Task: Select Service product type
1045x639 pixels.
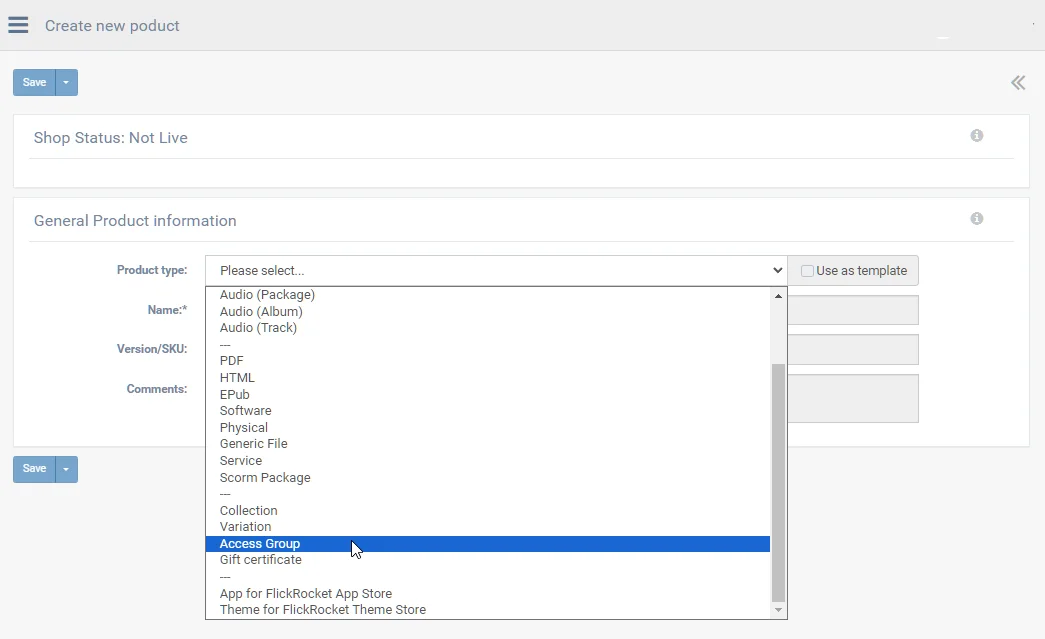Action: pyautogui.click(x=488, y=460)
